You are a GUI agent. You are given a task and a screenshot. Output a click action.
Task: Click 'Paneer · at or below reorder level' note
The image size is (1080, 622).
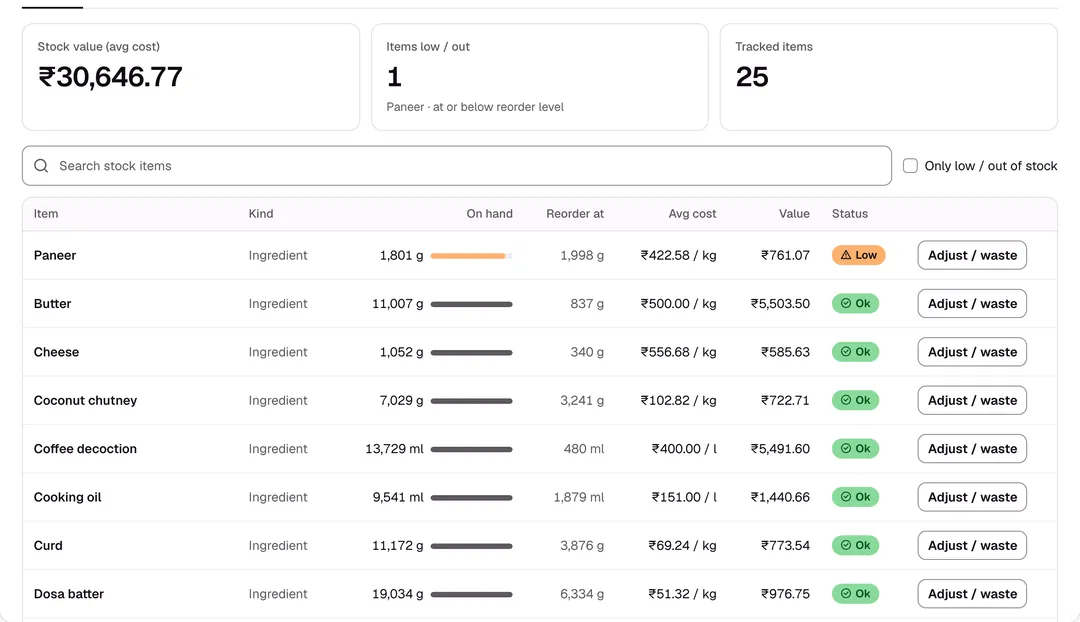(x=475, y=107)
